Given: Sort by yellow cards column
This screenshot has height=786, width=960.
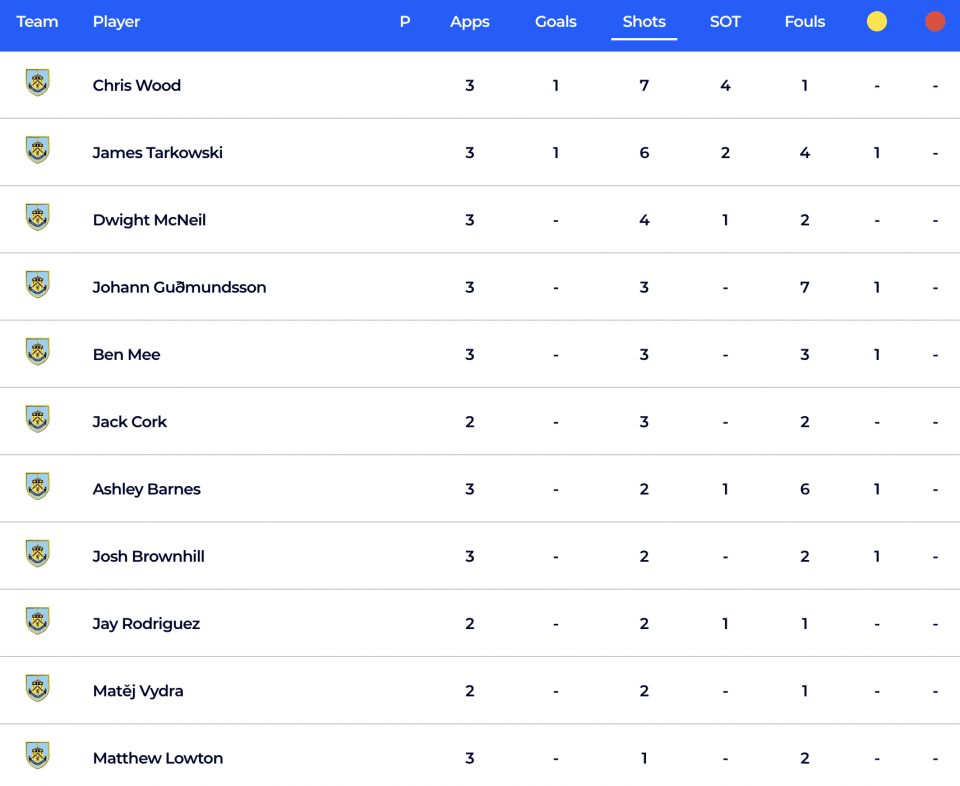Looking at the screenshot, I should click(877, 21).
